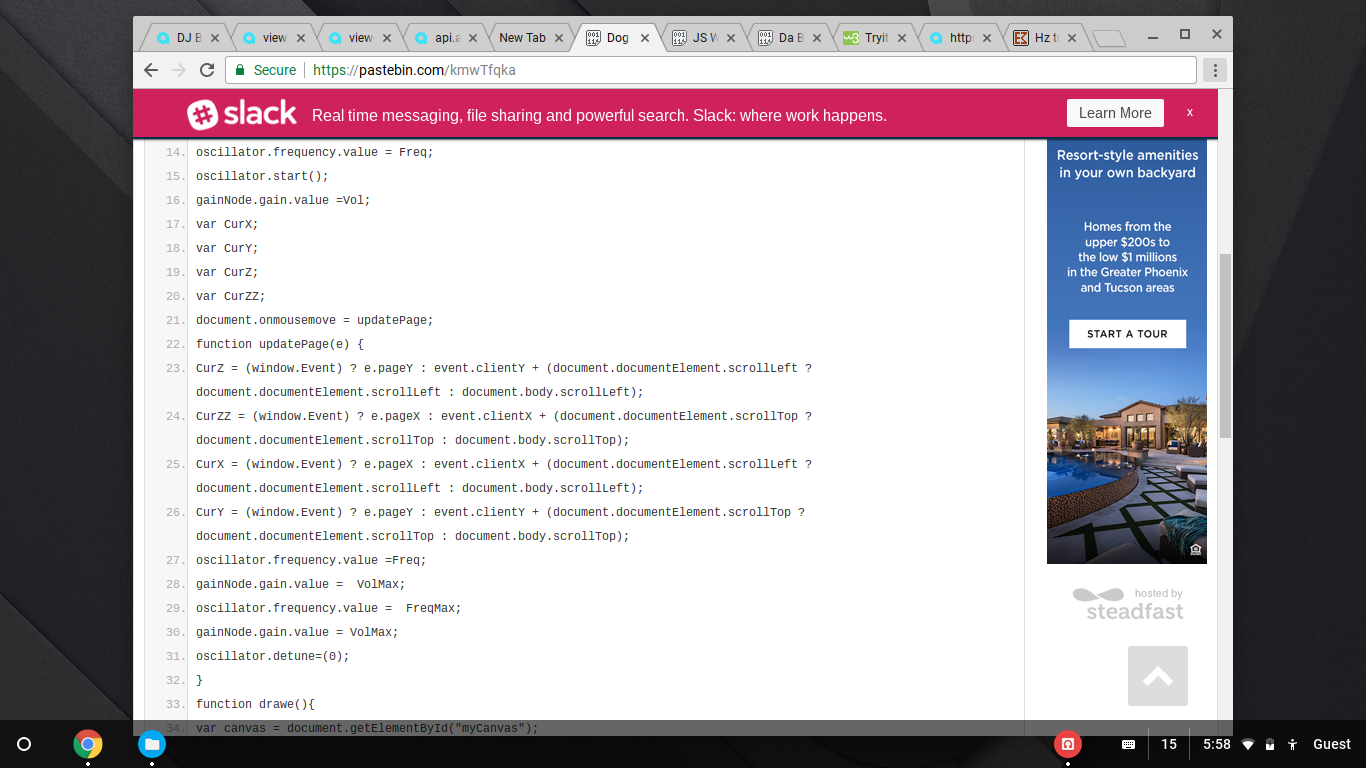Viewport: 1366px width, 768px height.
Task: Click code line var CurZZ;
Action: [x=231, y=296]
